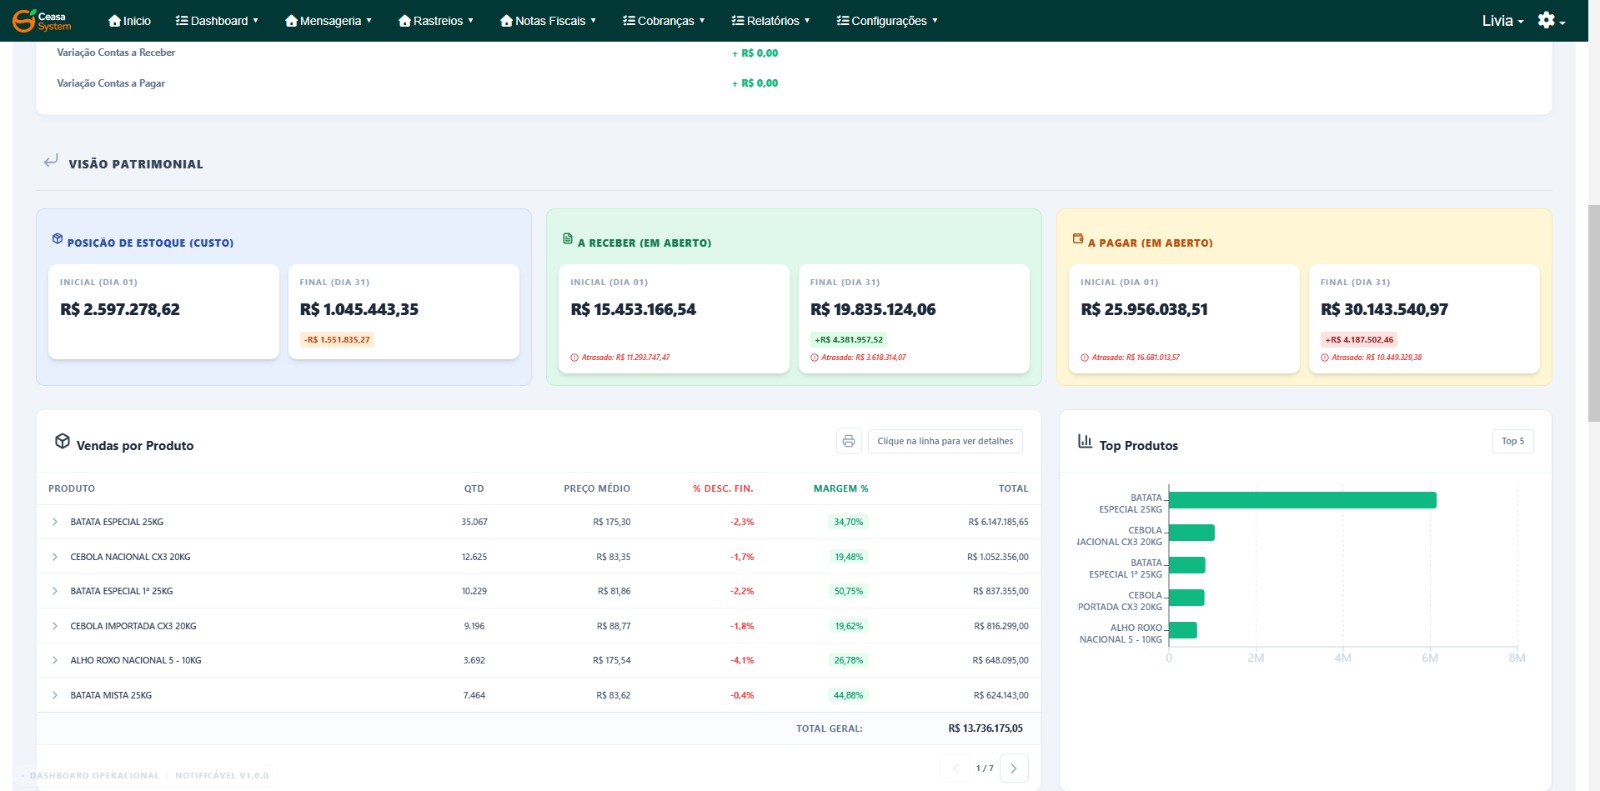Click the -R$ 1.551.835,27 variation badge
Viewport: 1600px width, 791px height.
pos(337,340)
